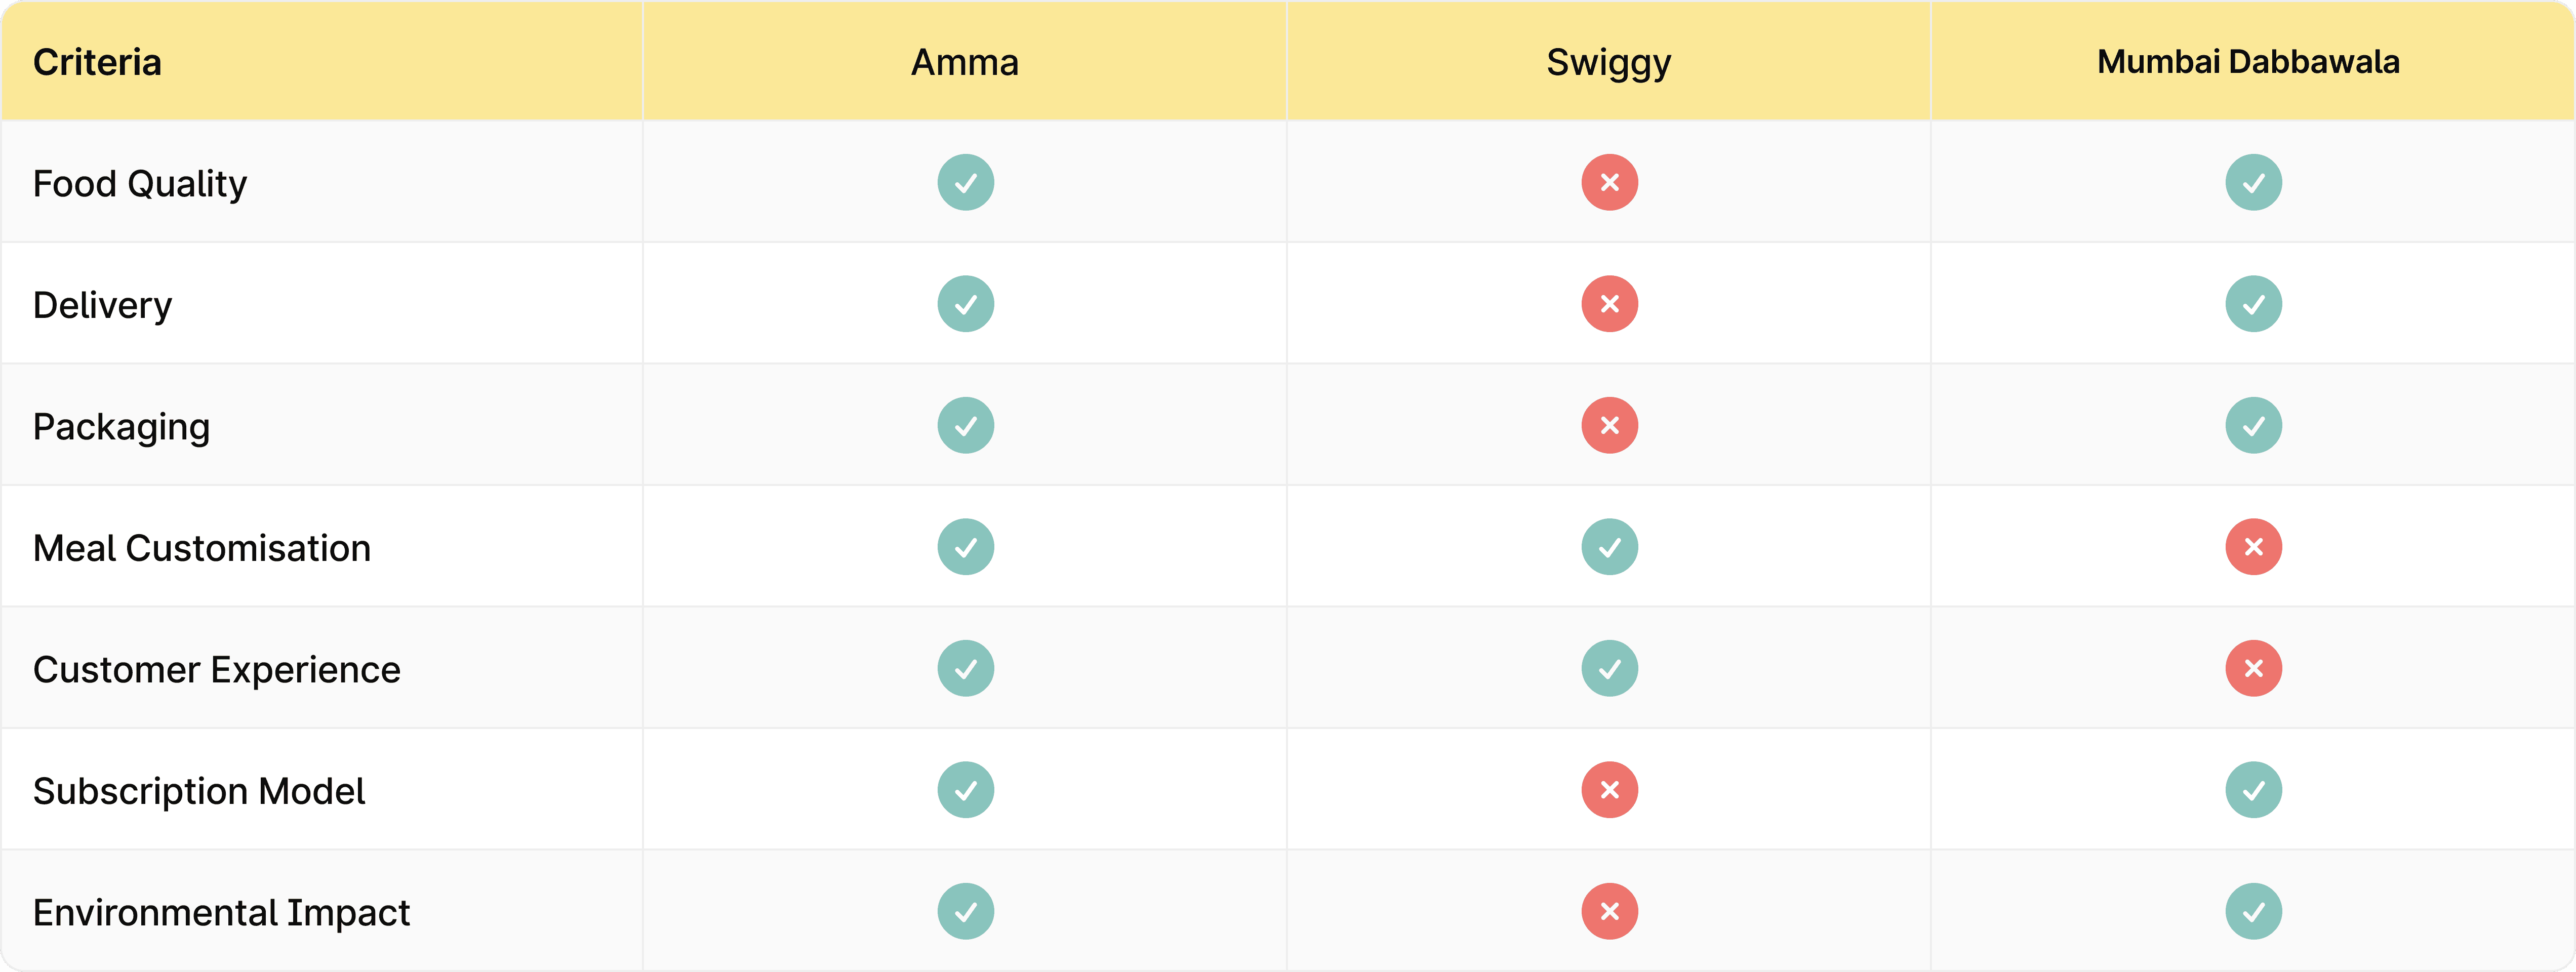
Task: Click Amma's Food Quality checkmark icon
Action: pos(965,182)
